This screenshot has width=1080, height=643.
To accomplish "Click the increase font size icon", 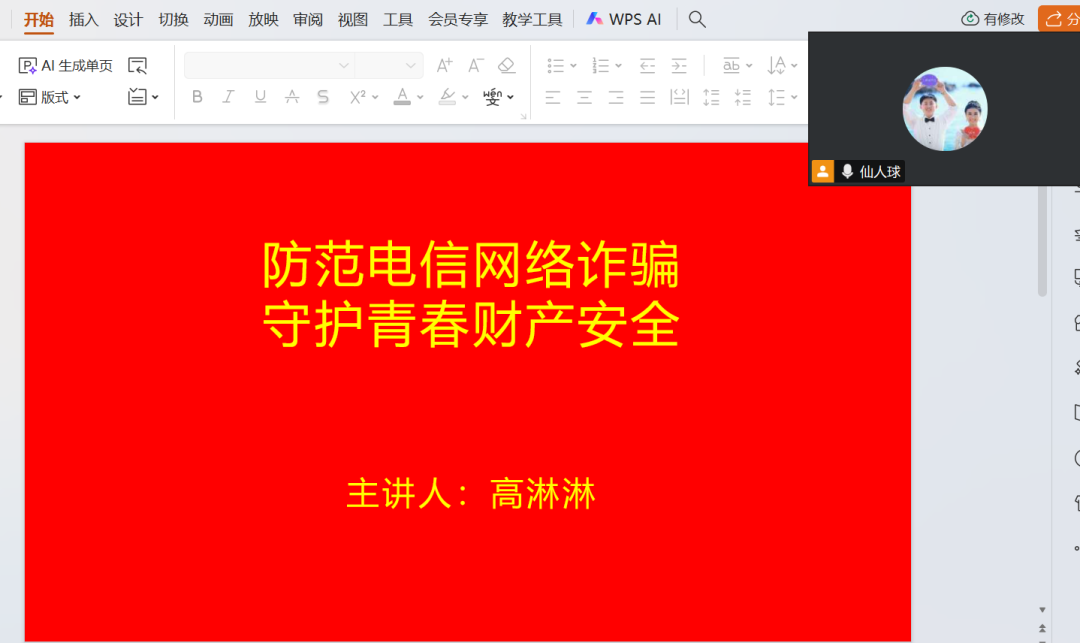I will tap(445, 65).
